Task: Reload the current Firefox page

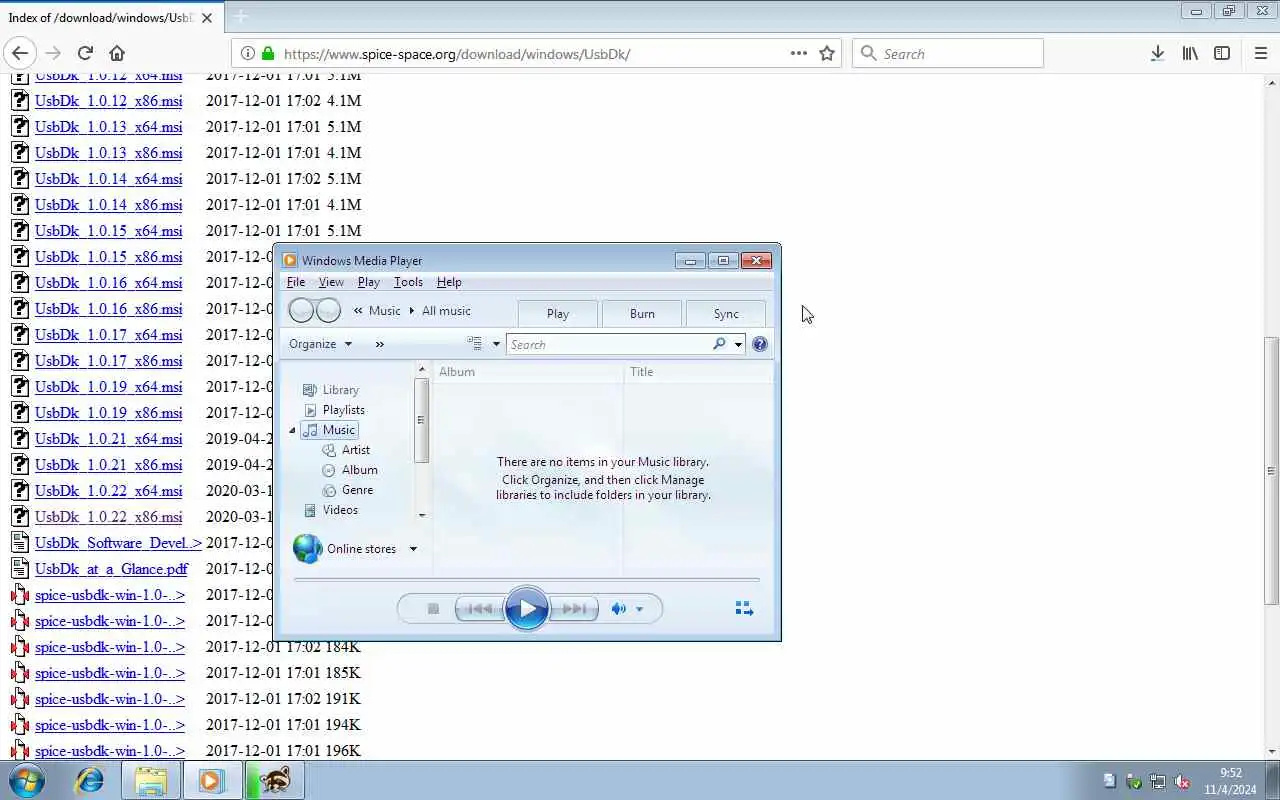Action: 85,53
